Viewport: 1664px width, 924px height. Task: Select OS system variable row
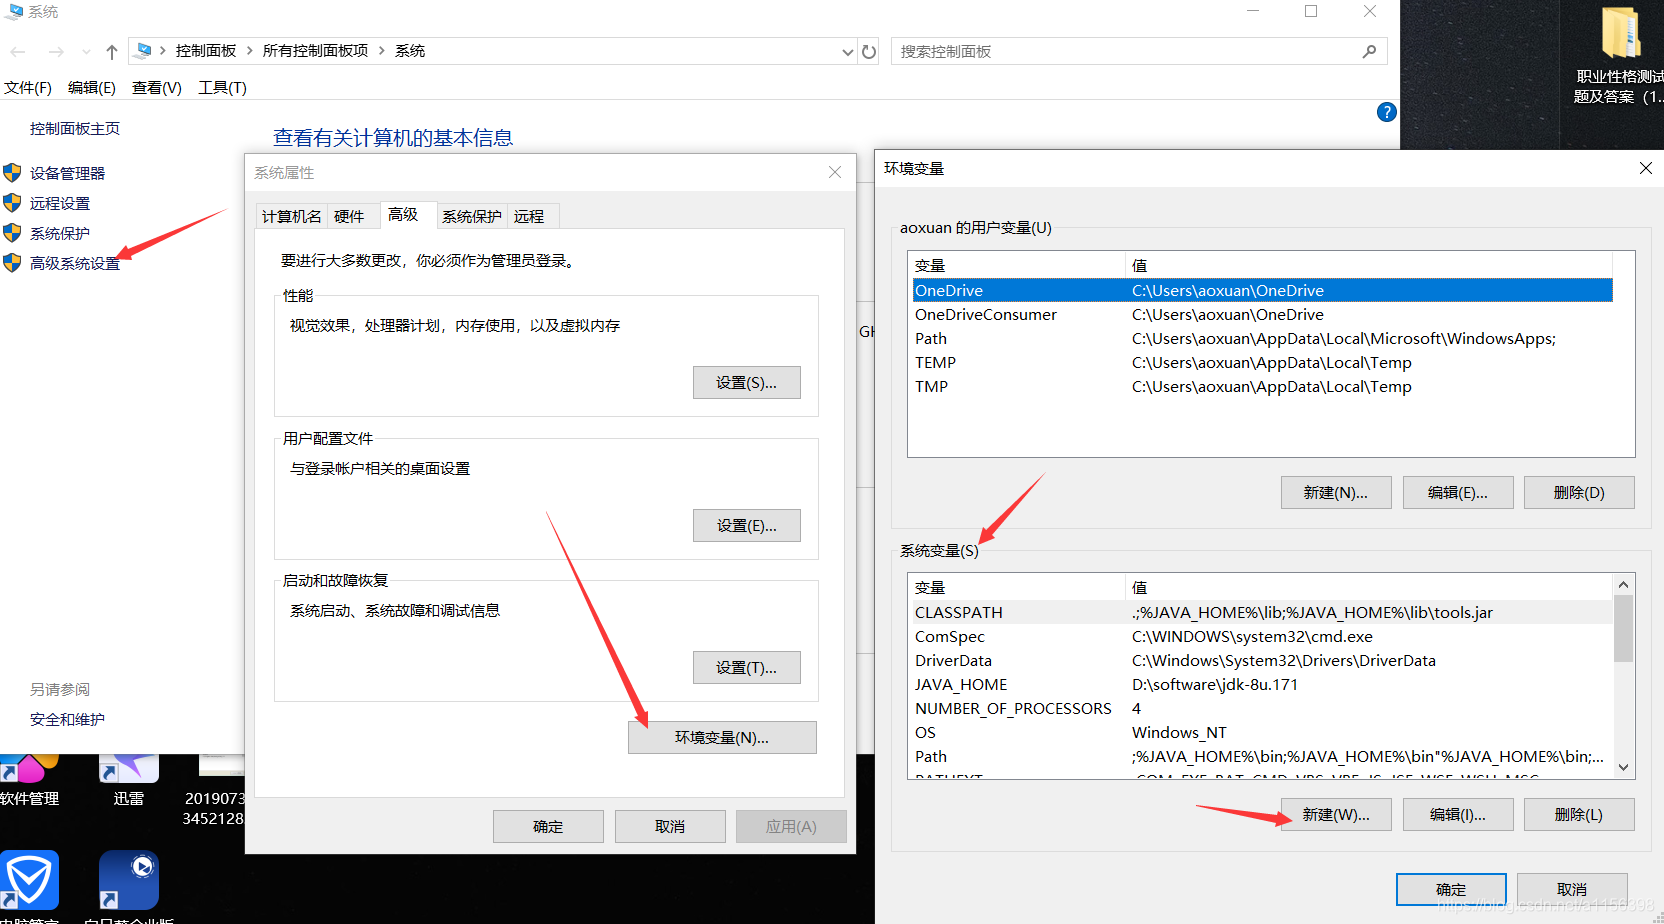coord(1262,732)
